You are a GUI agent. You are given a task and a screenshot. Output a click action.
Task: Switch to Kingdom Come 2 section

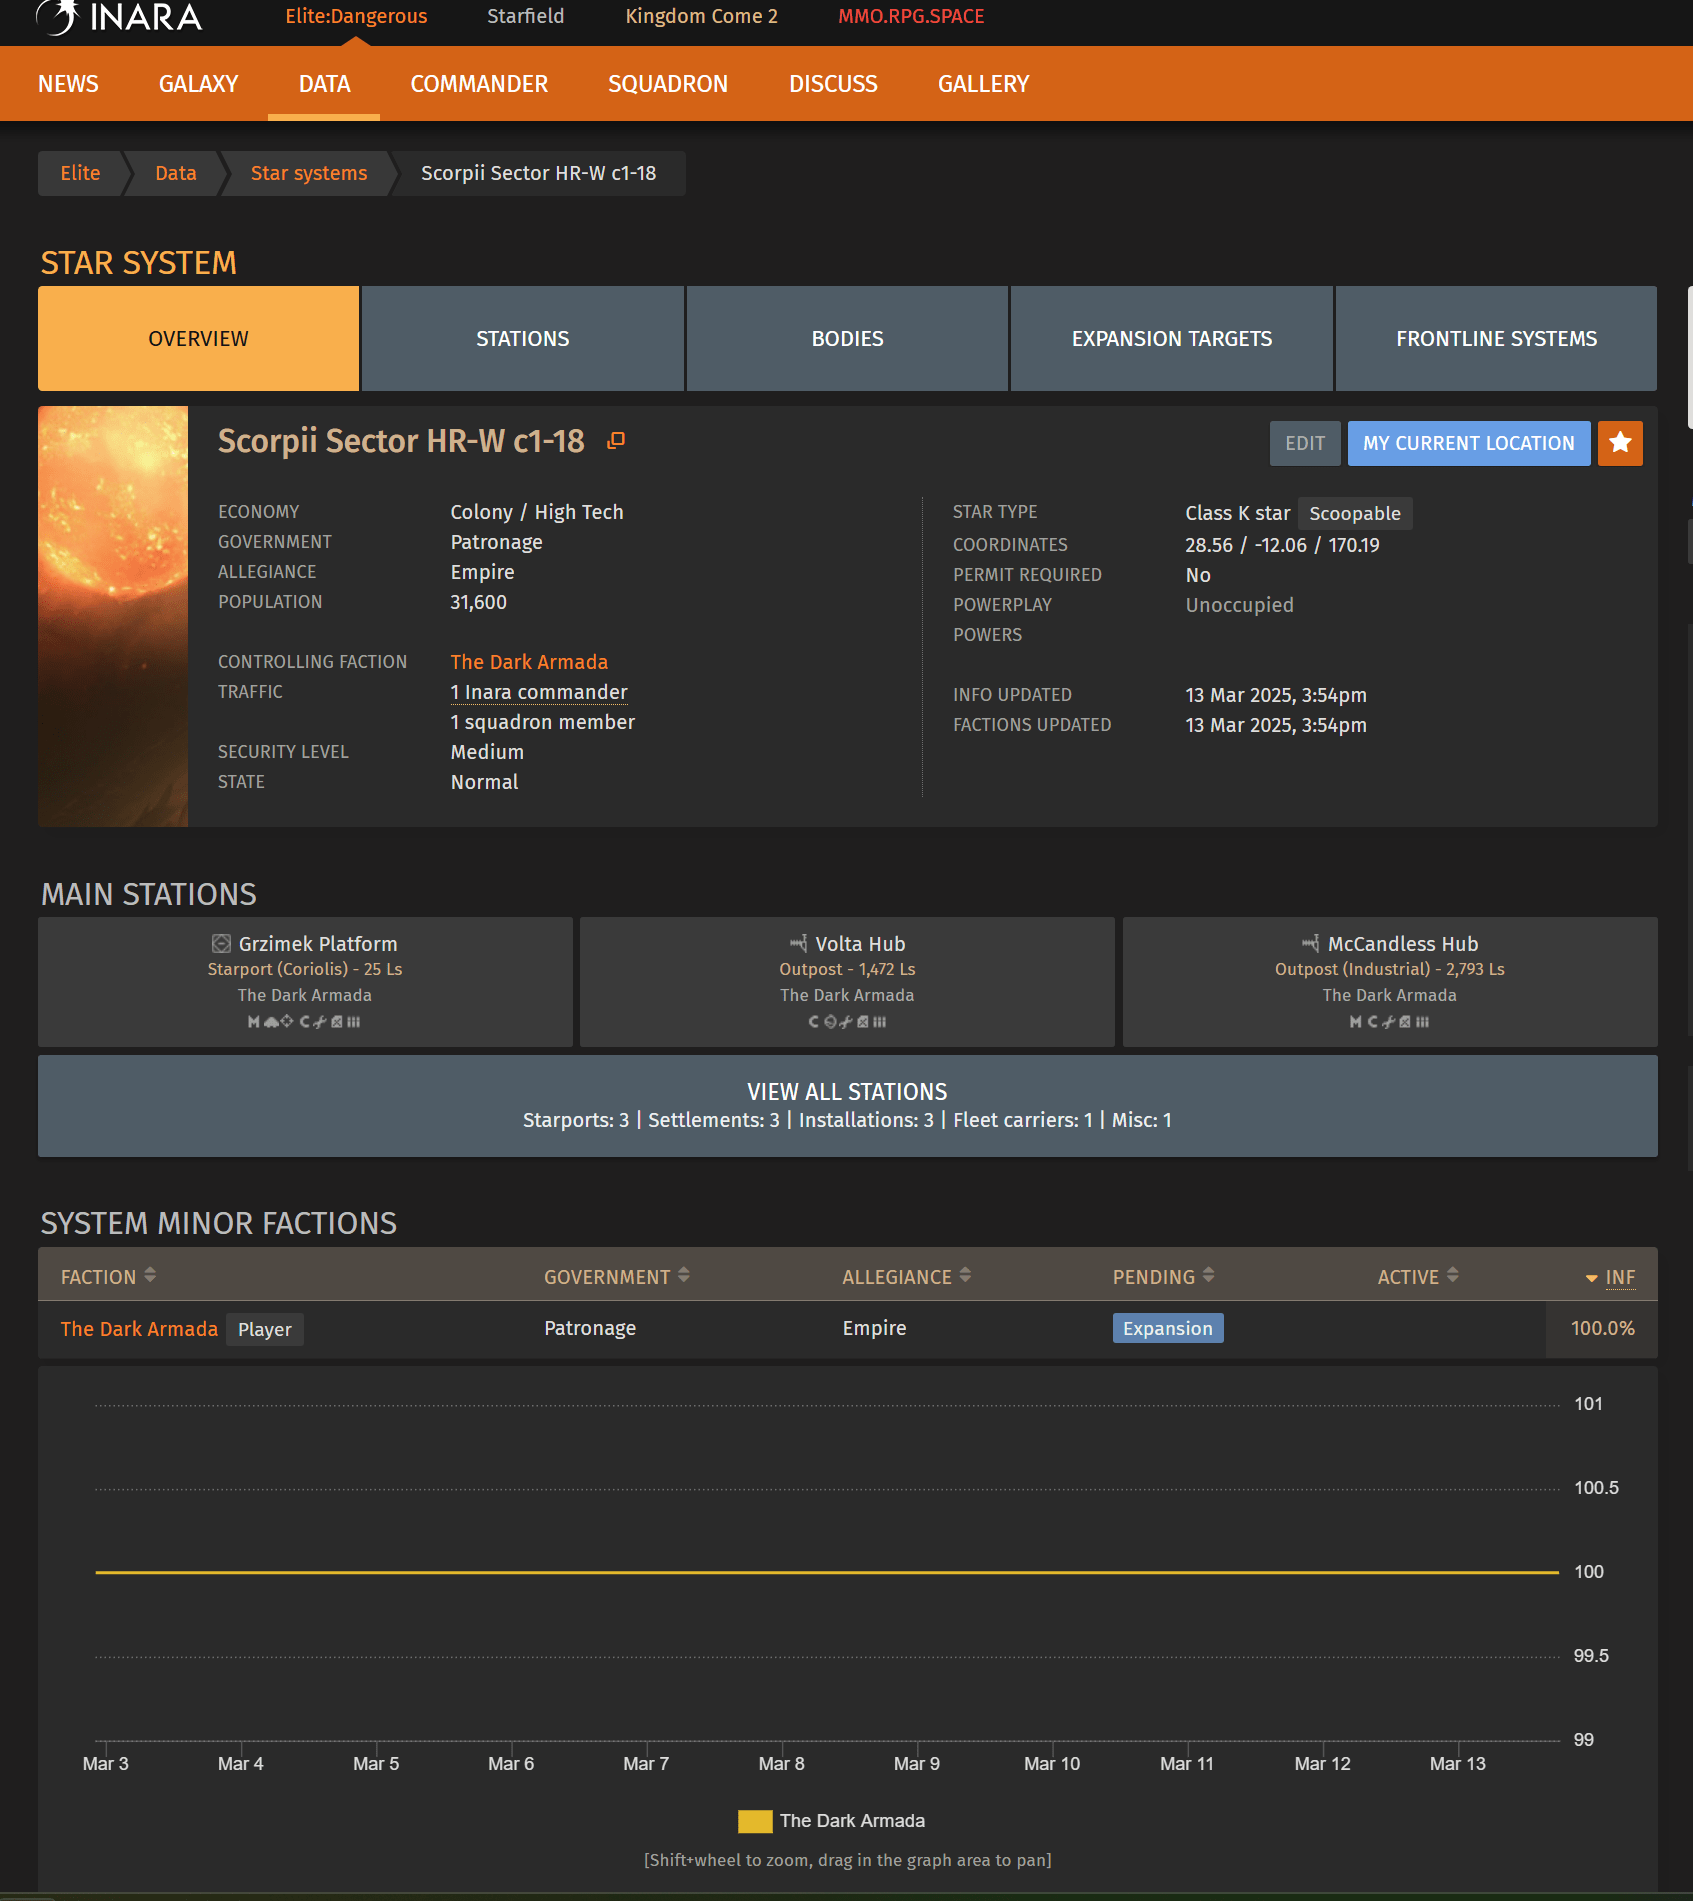[701, 16]
